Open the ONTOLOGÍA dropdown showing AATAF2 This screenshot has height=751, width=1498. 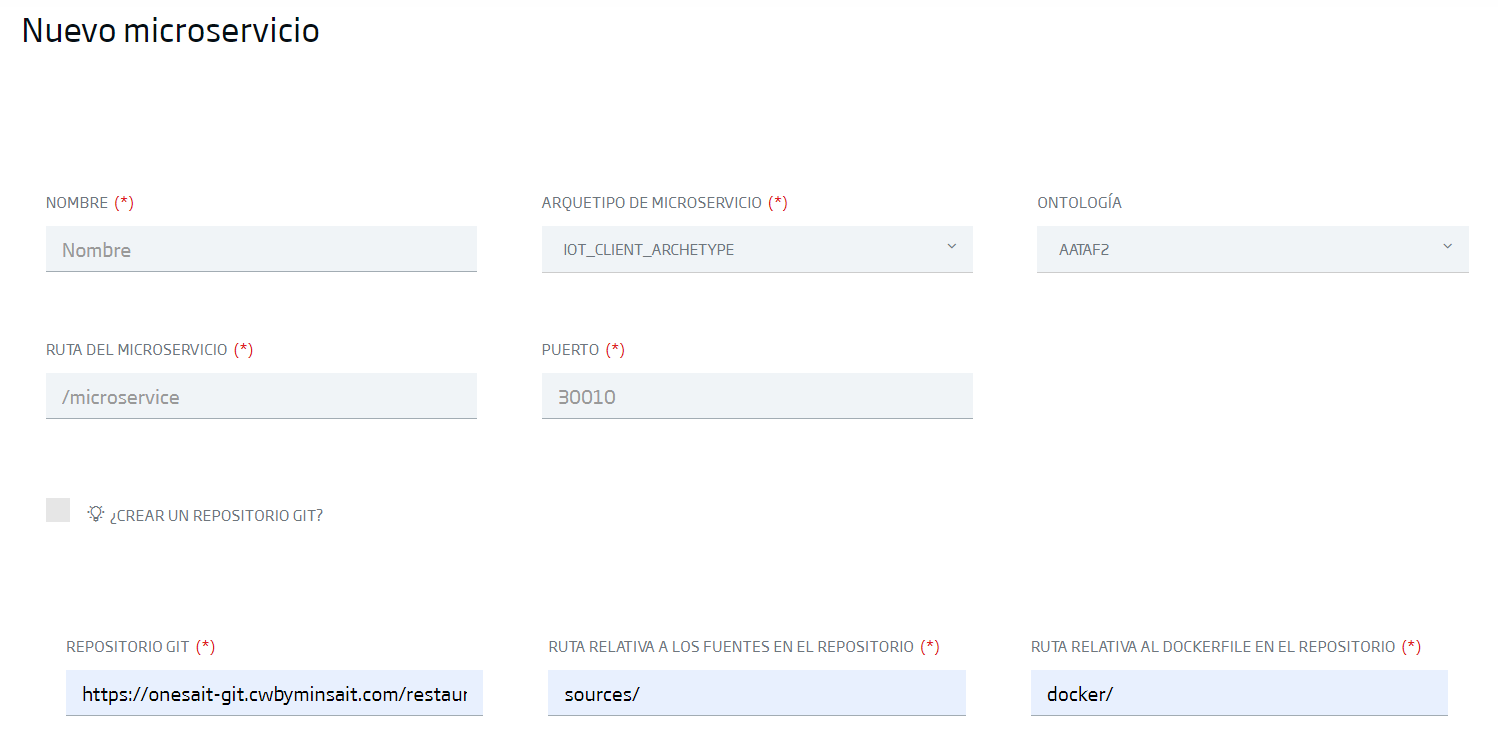1252,248
